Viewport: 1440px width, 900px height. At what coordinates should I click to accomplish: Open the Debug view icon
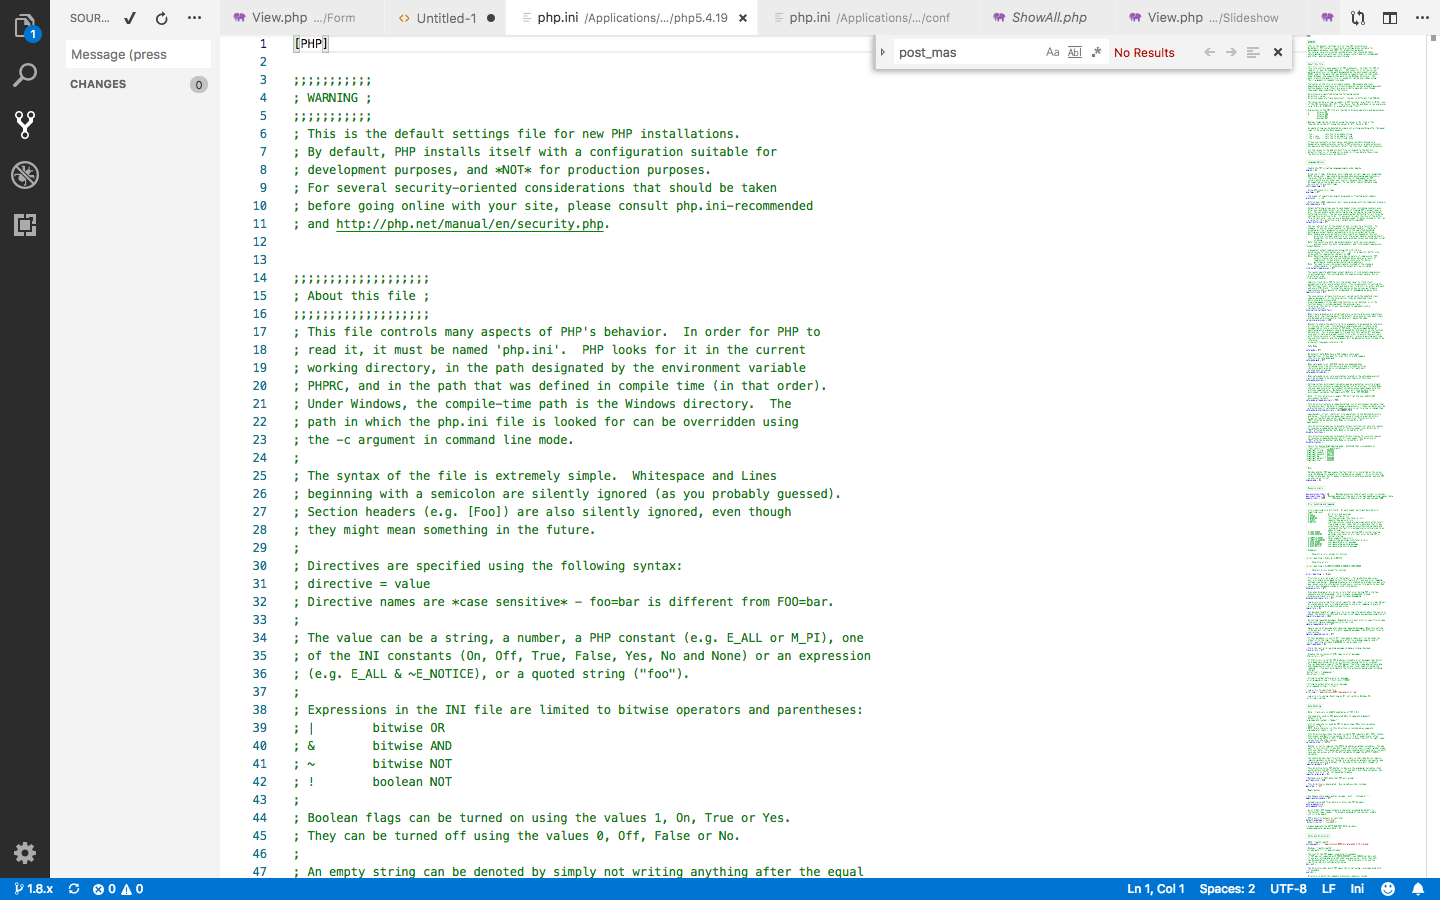click(25, 175)
